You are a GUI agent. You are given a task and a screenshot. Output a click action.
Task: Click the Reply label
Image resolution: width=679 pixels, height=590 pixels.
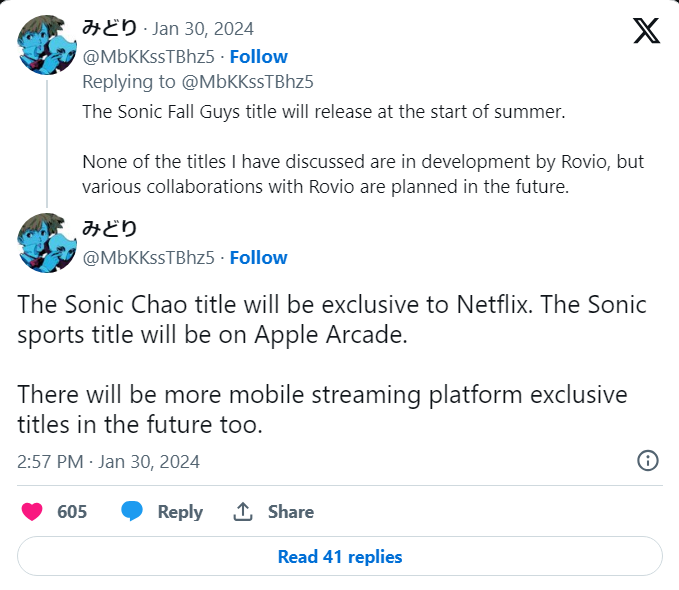pos(180,512)
